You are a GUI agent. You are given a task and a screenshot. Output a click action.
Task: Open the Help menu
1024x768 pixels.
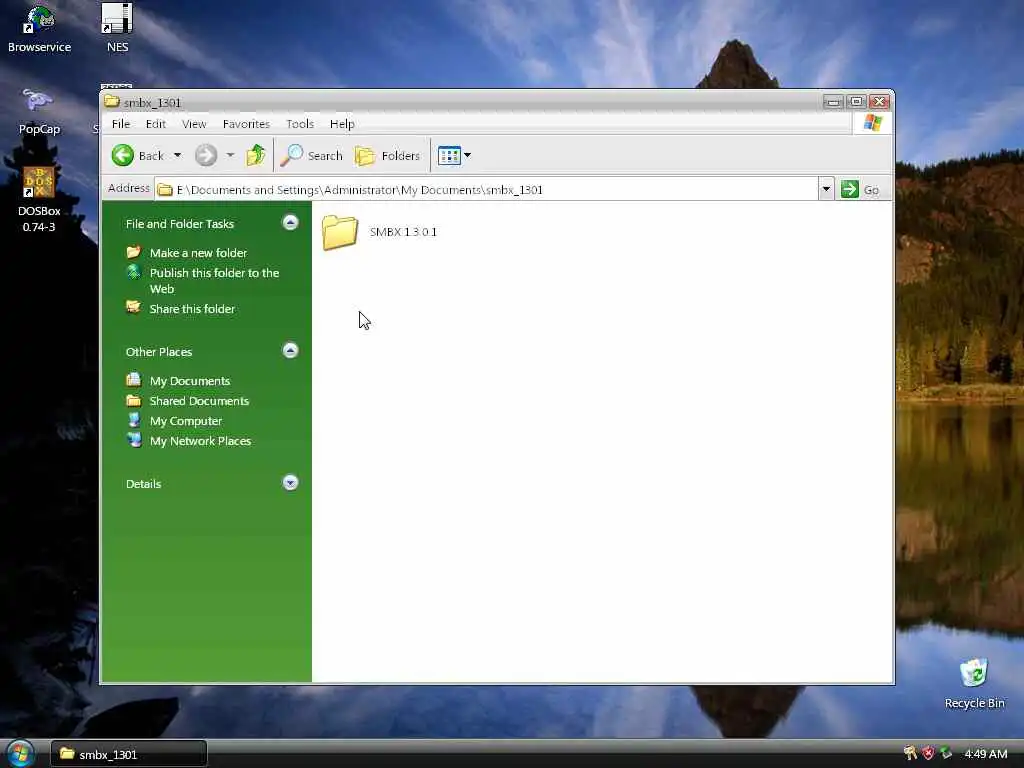pyautogui.click(x=342, y=124)
